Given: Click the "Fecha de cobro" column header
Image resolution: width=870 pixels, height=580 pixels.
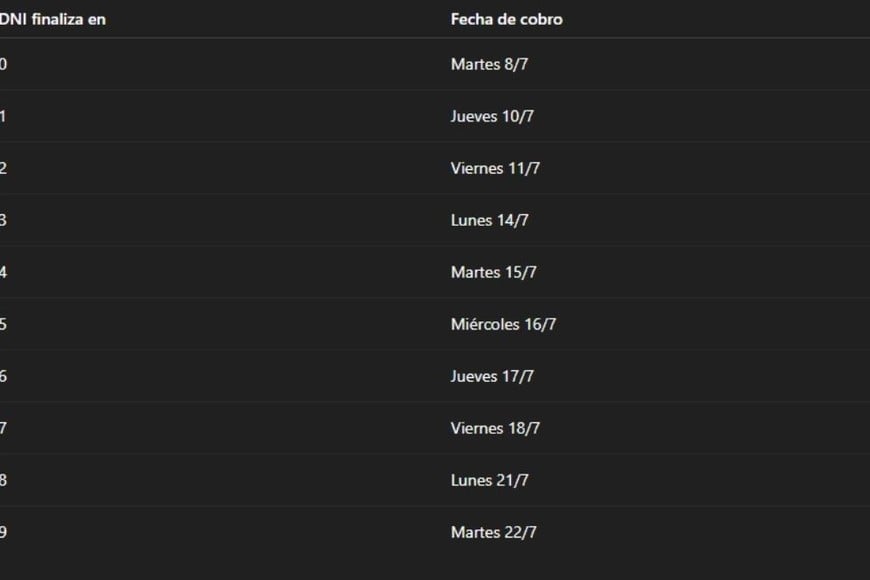Looking at the screenshot, I should pyautogui.click(x=506, y=19).
